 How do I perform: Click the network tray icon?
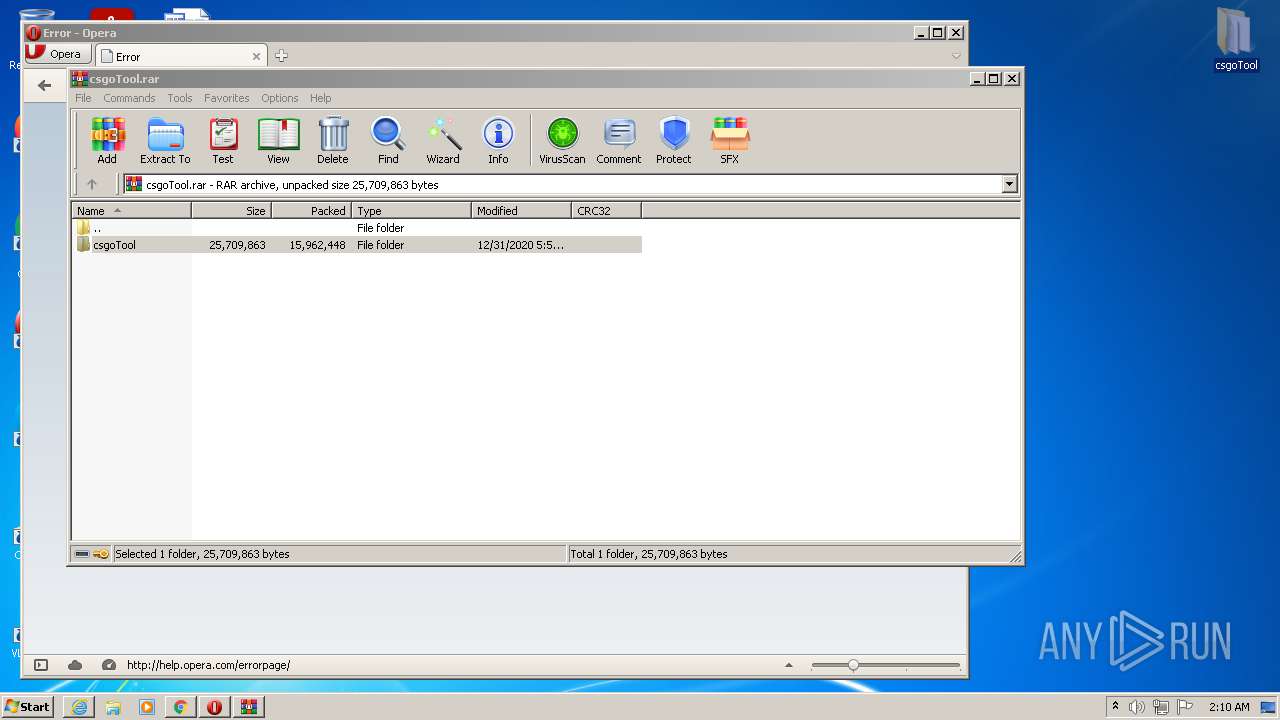[x=1161, y=707]
